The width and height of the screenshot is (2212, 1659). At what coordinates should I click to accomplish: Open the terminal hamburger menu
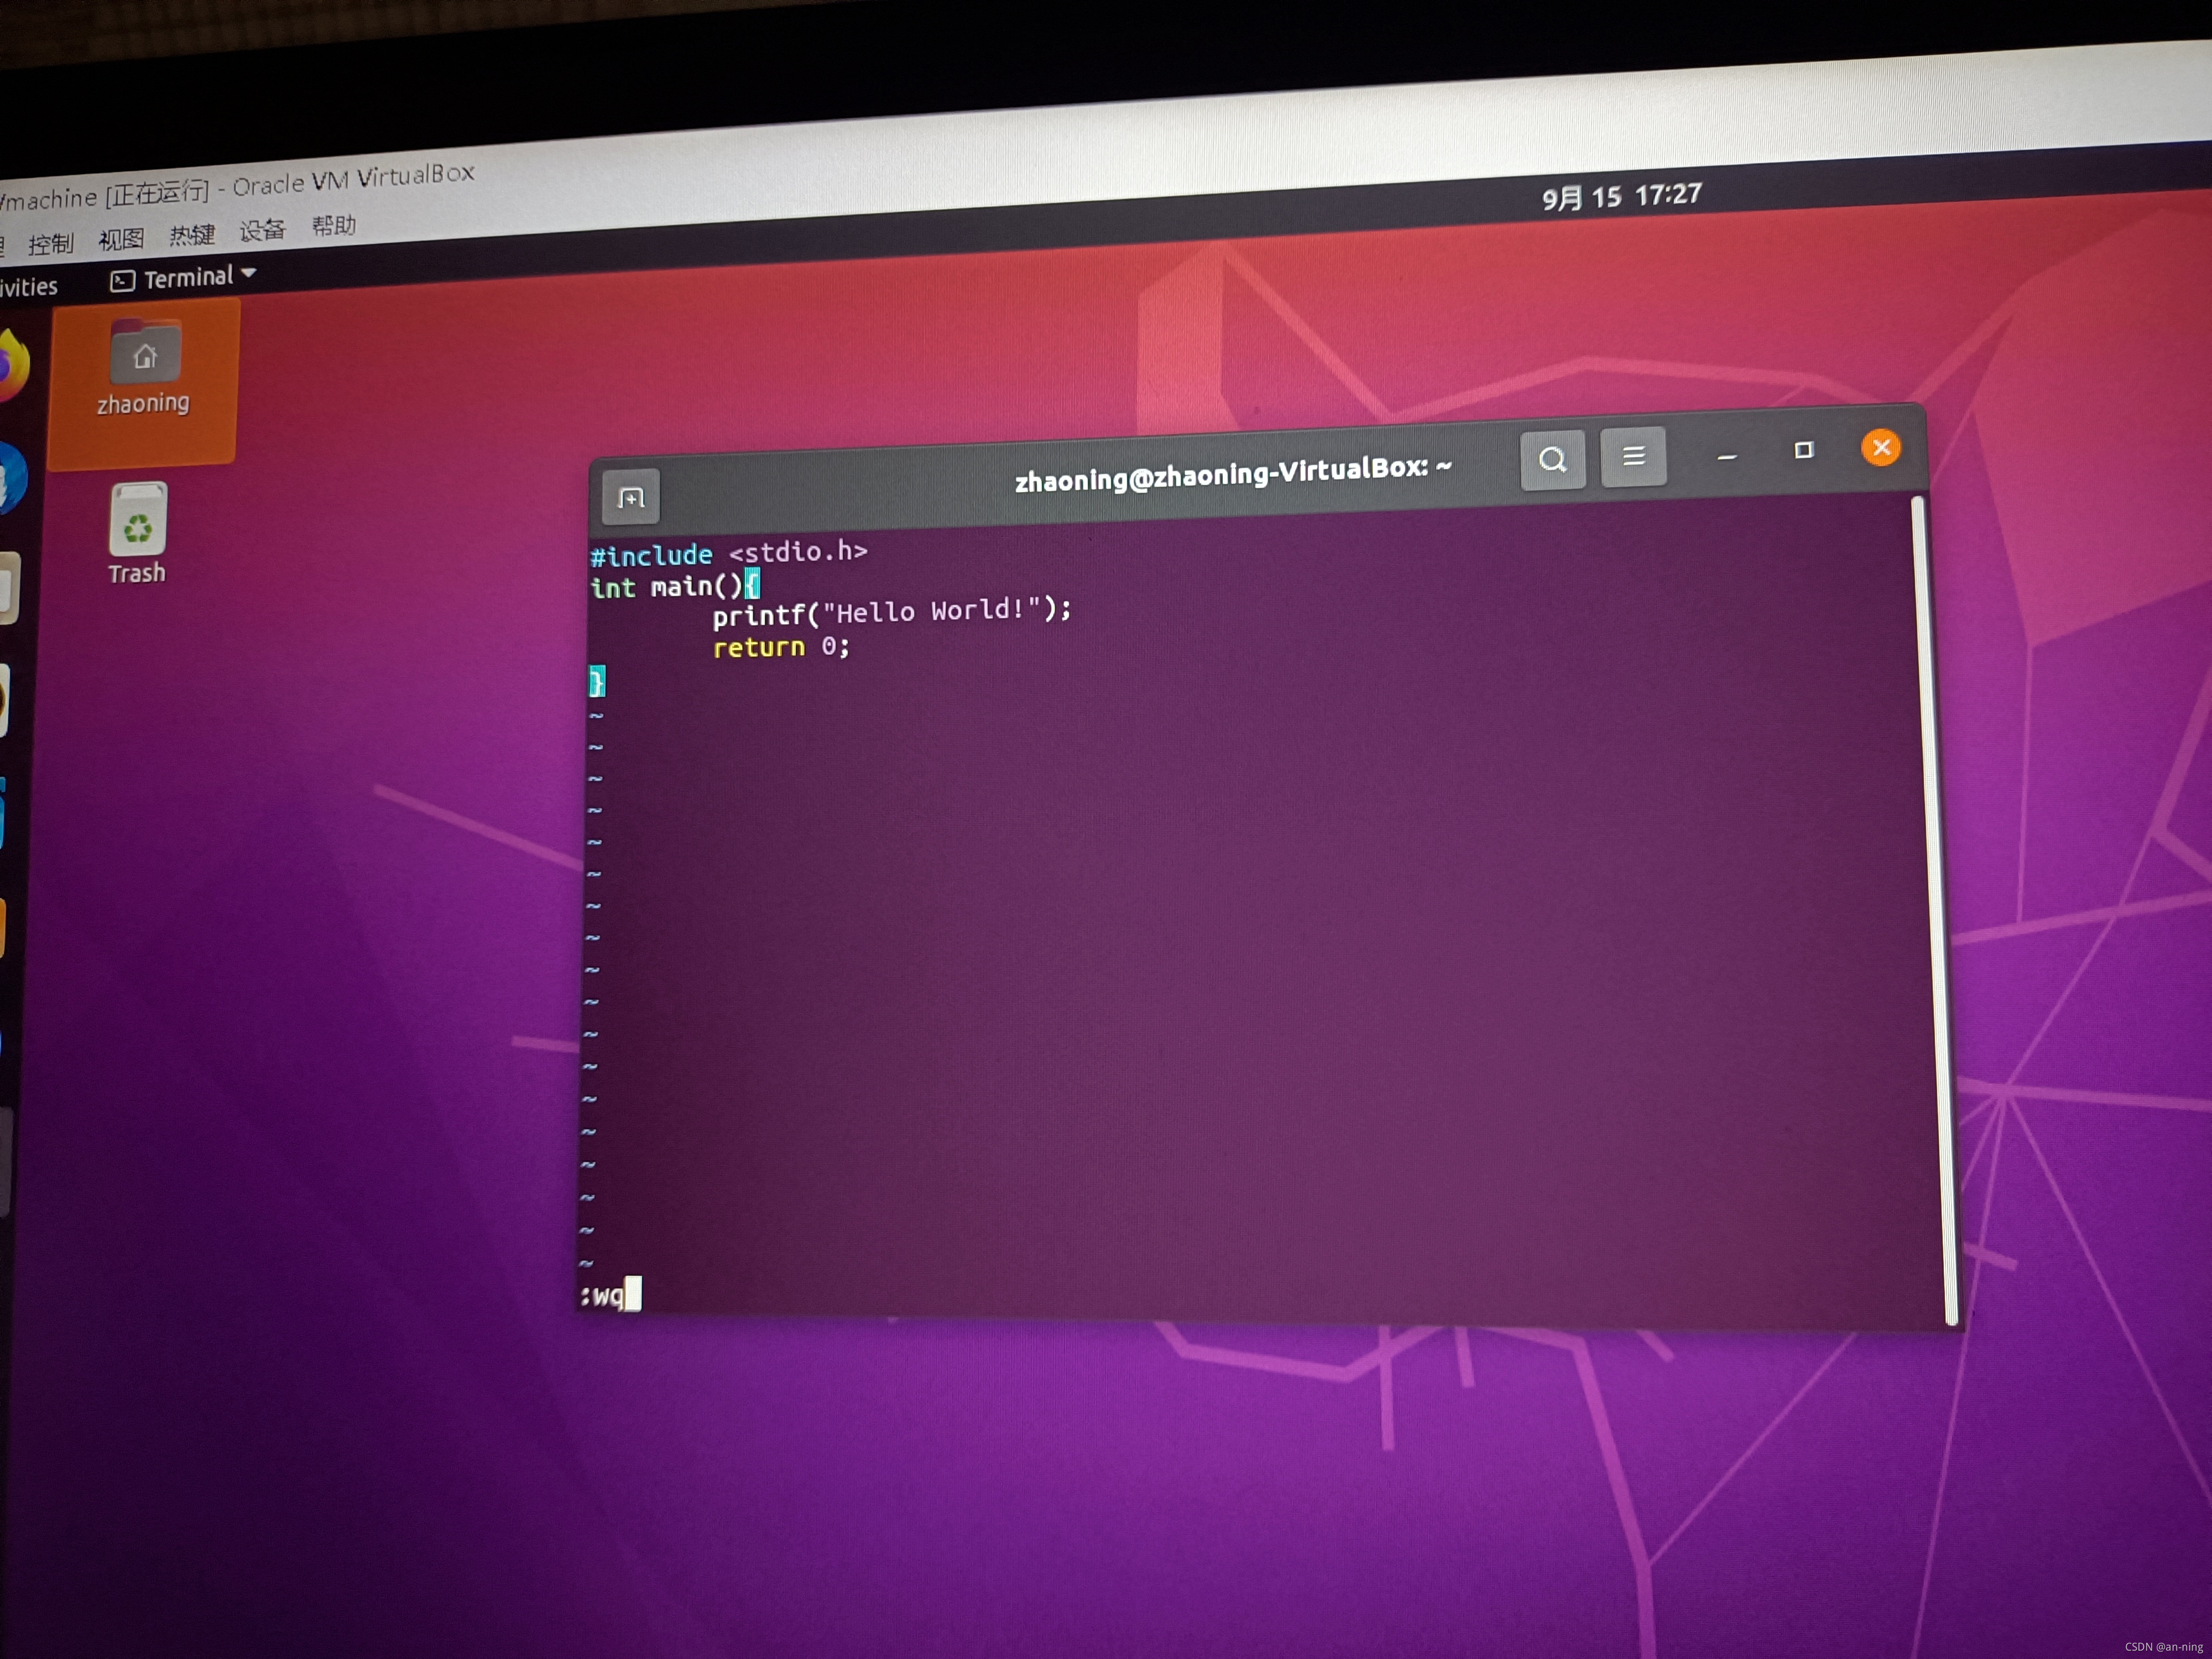click(1633, 457)
